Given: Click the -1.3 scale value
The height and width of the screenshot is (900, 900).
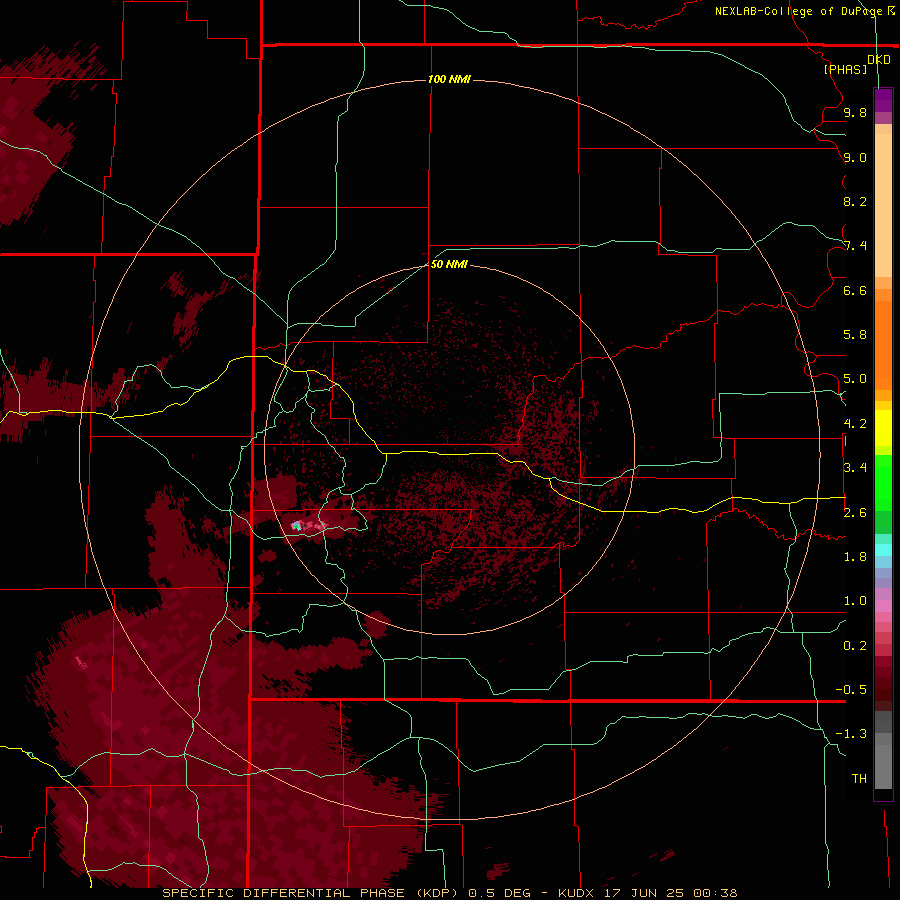Looking at the screenshot, I should click(851, 734).
